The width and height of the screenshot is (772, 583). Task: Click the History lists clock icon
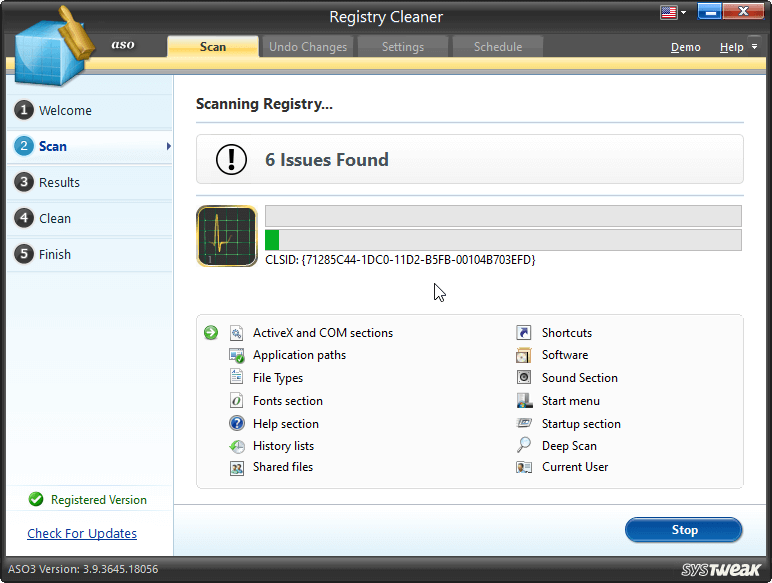click(237, 446)
